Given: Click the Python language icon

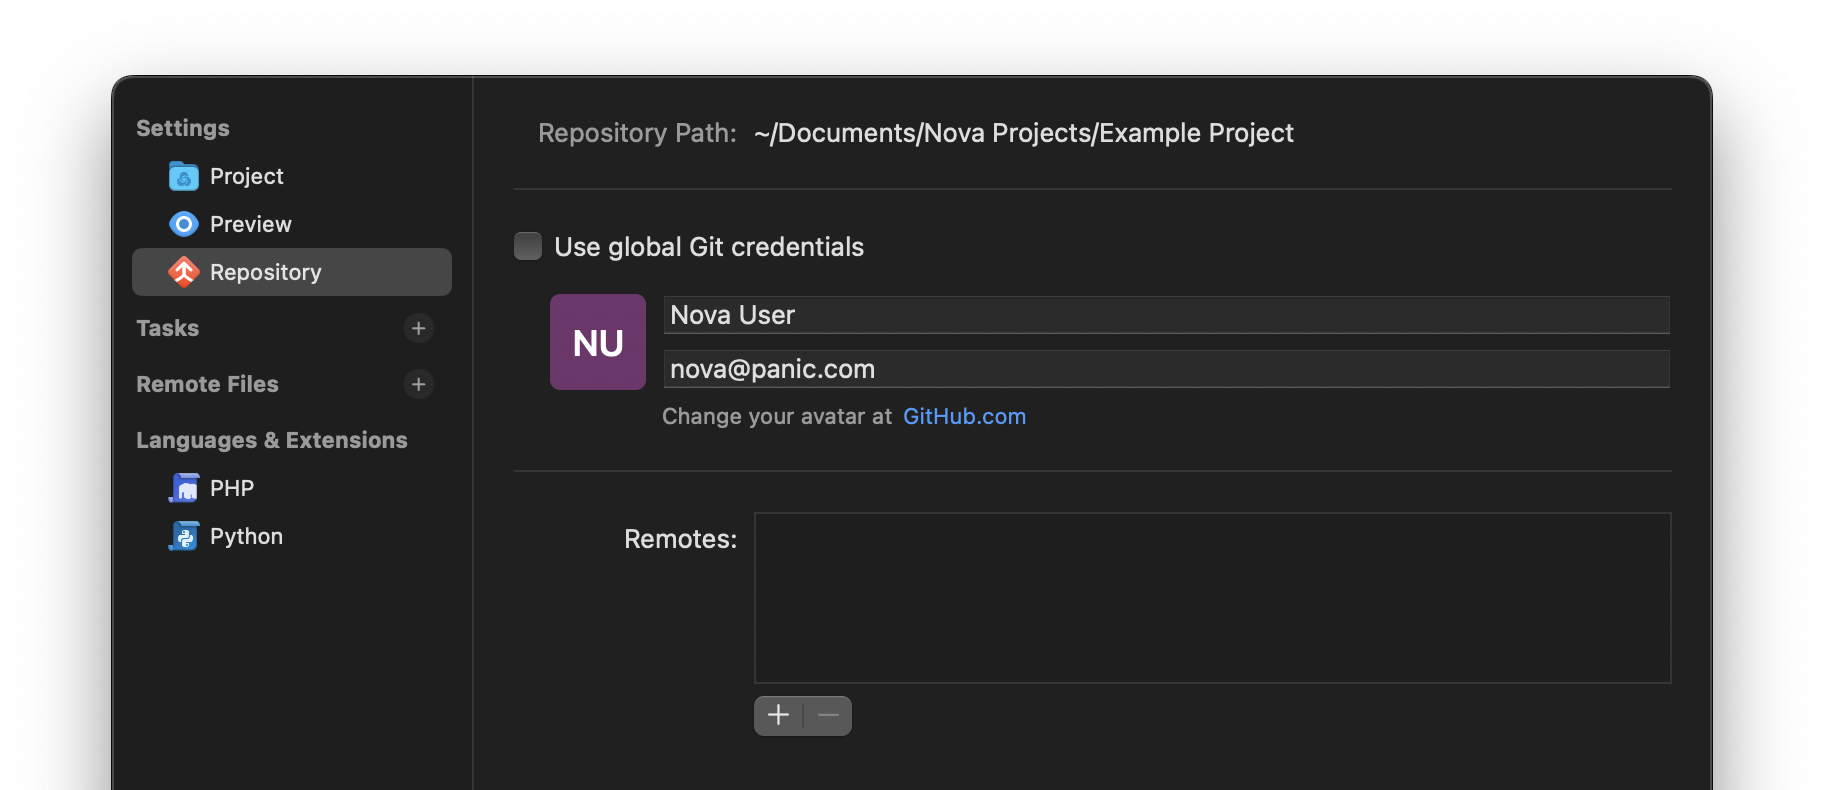Looking at the screenshot, I should 184,536.
